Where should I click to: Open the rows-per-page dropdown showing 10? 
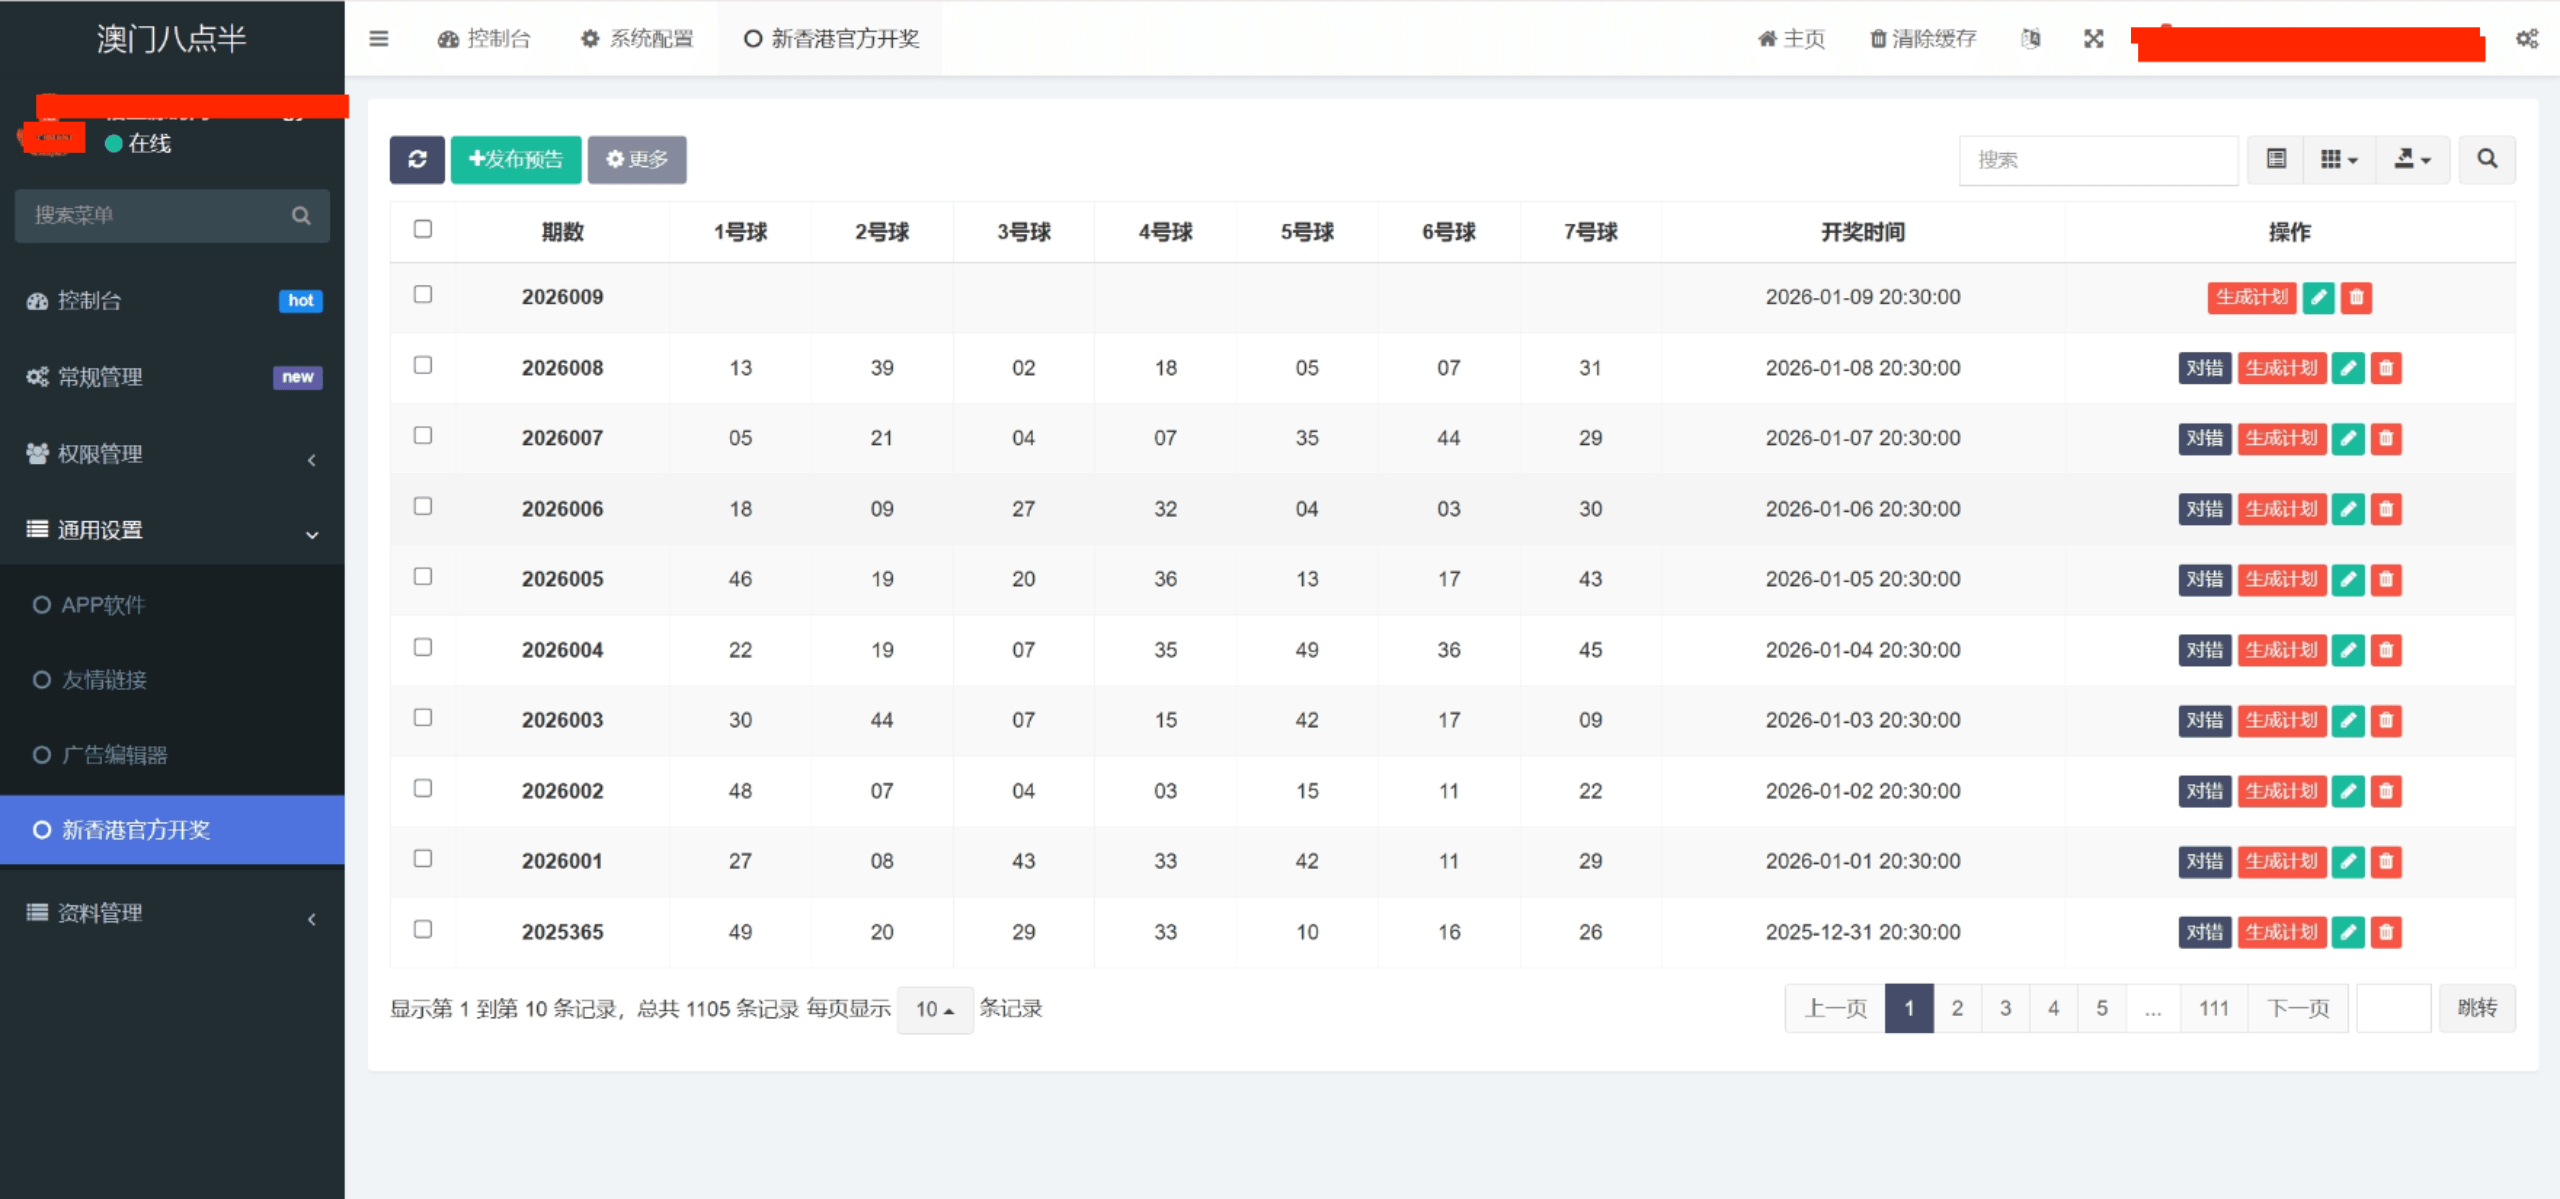(x=934, y=1009)
